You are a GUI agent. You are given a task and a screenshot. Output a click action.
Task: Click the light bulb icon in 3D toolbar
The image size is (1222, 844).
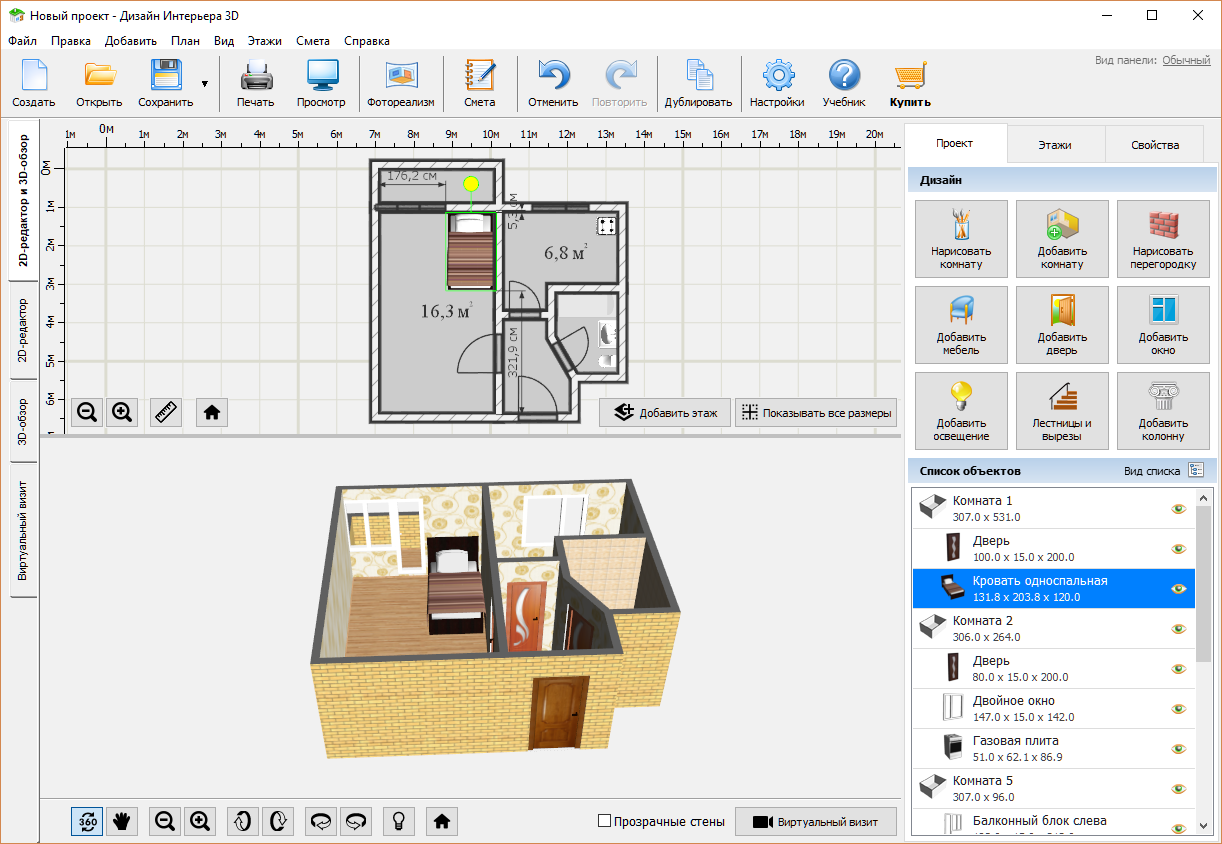(398, 821)
